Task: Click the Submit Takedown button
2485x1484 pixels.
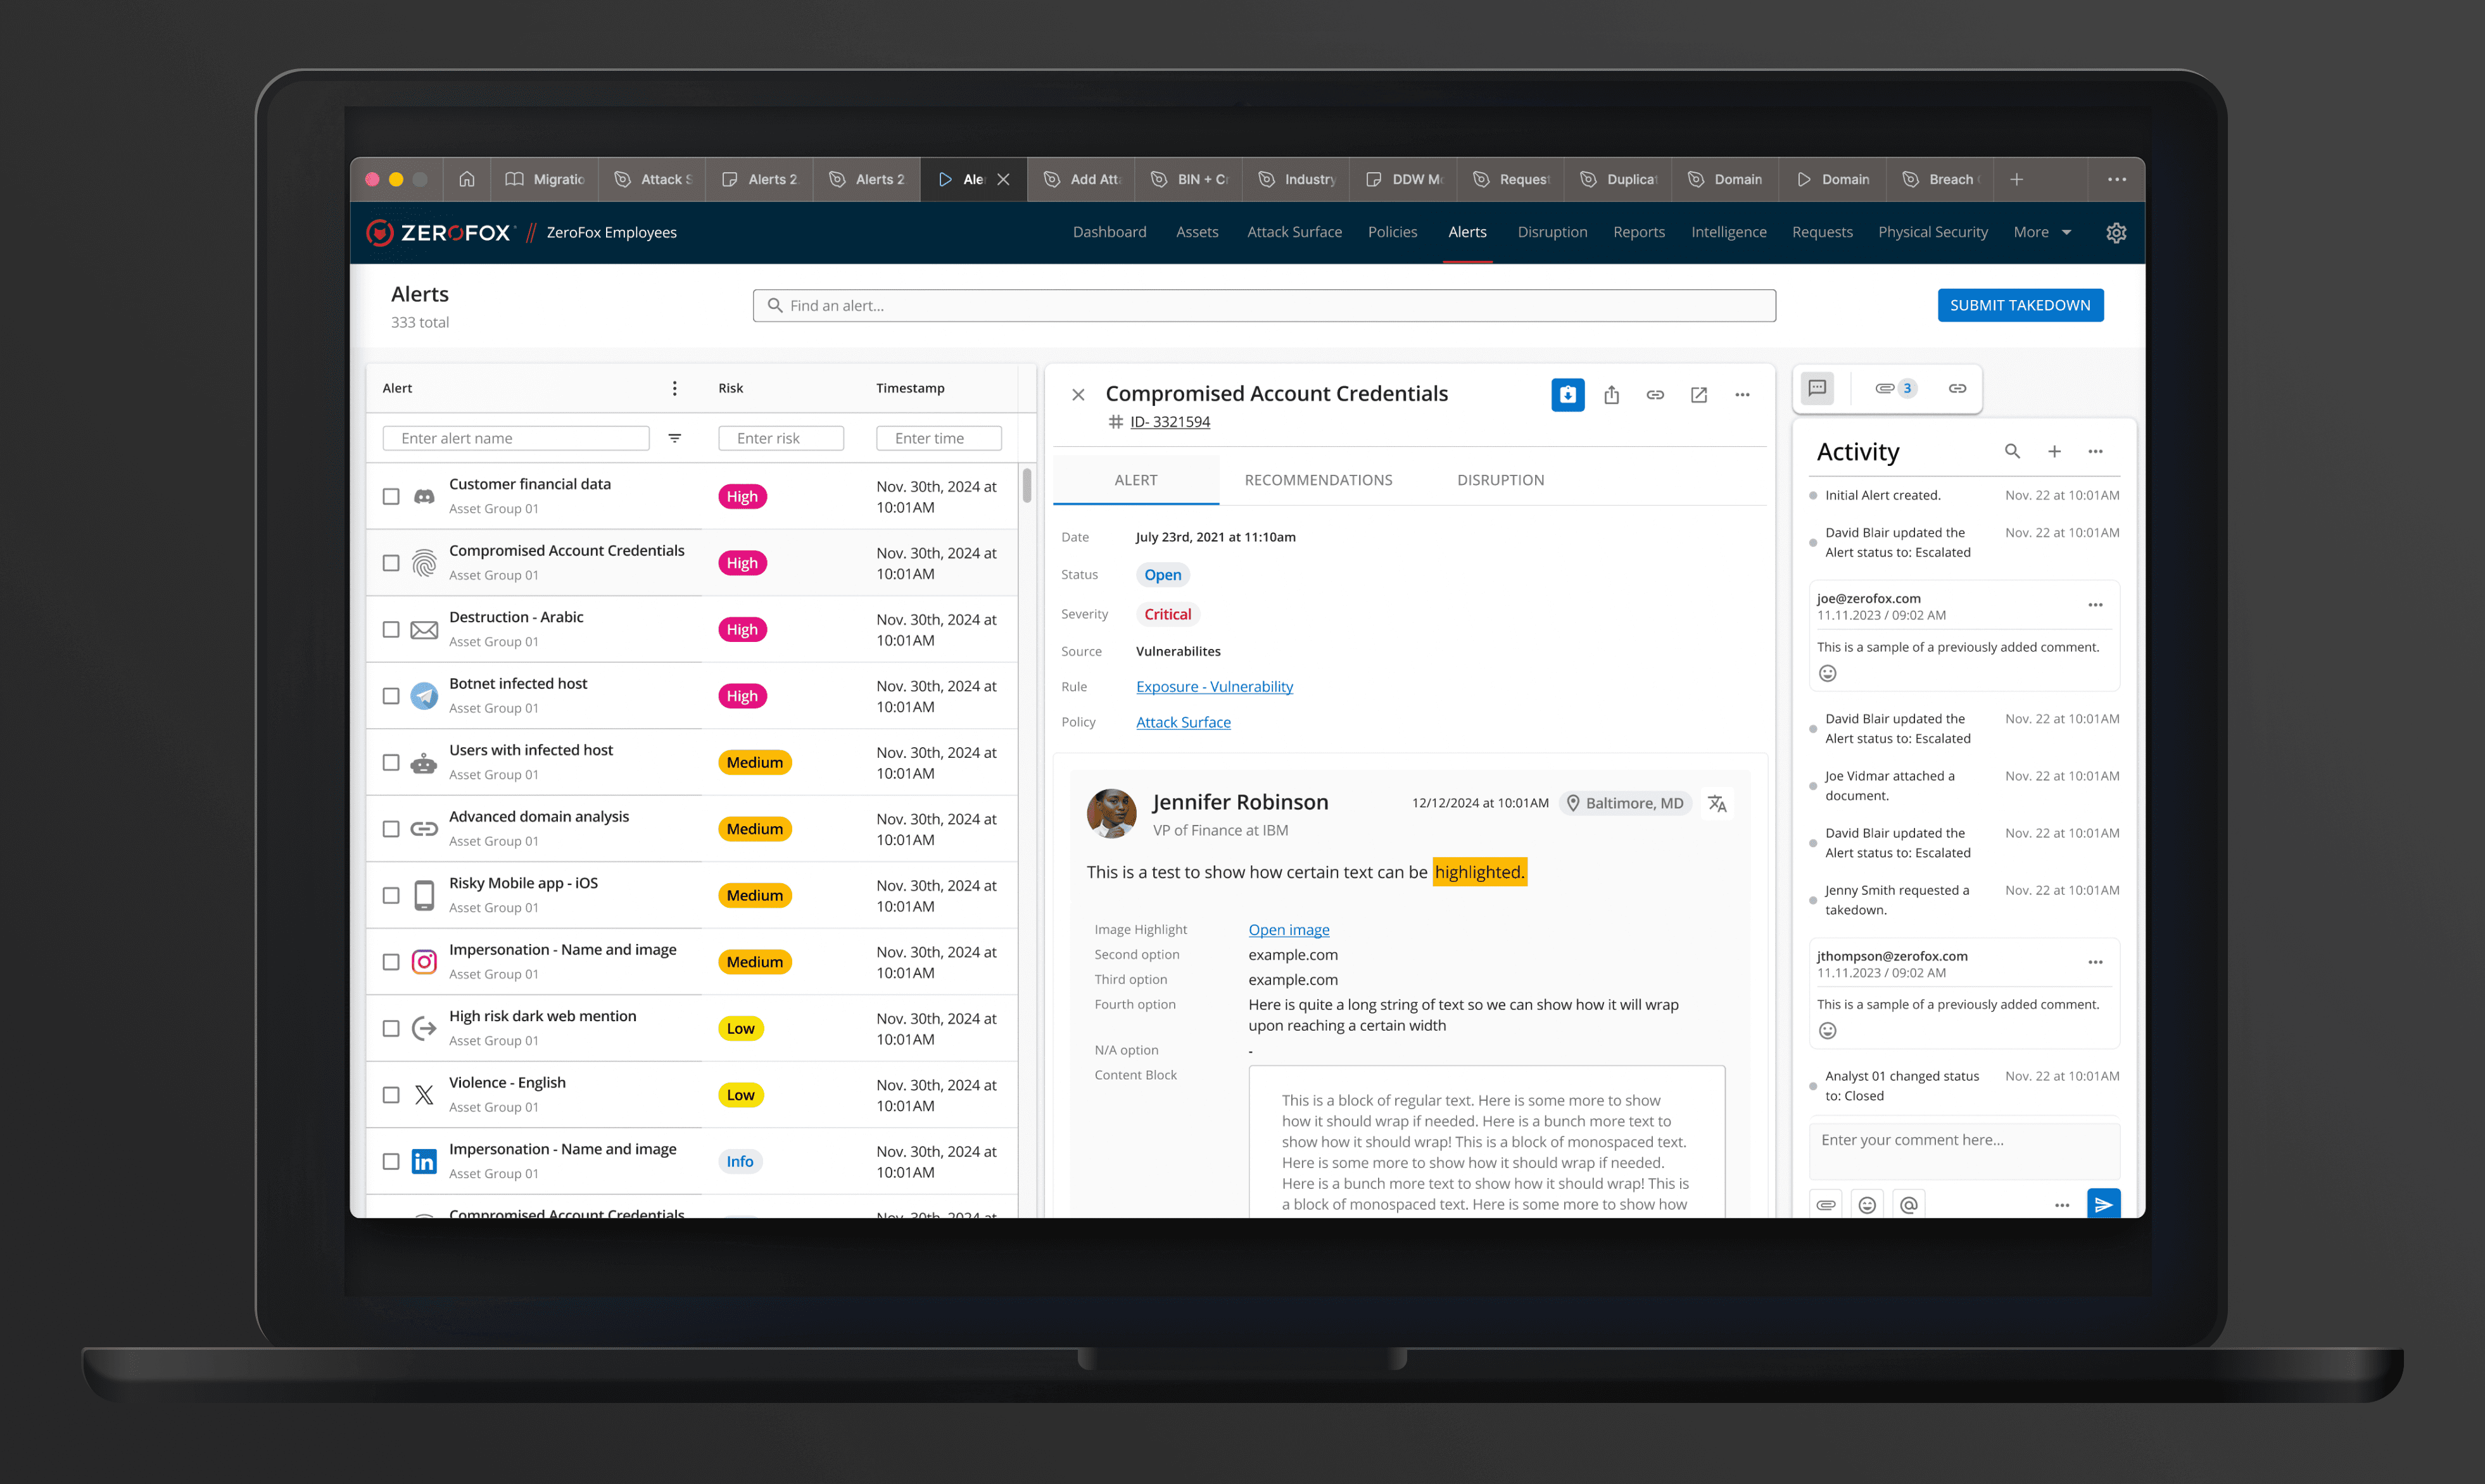Action: coord(2019,305)
